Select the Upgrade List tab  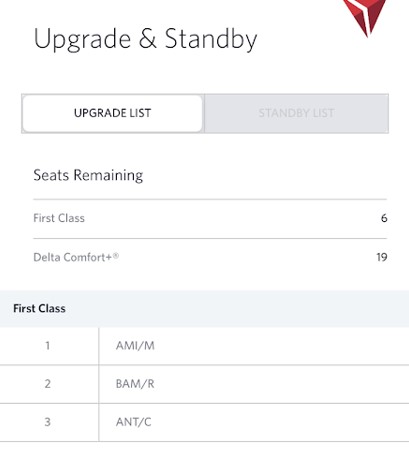[x=113, y=113]
